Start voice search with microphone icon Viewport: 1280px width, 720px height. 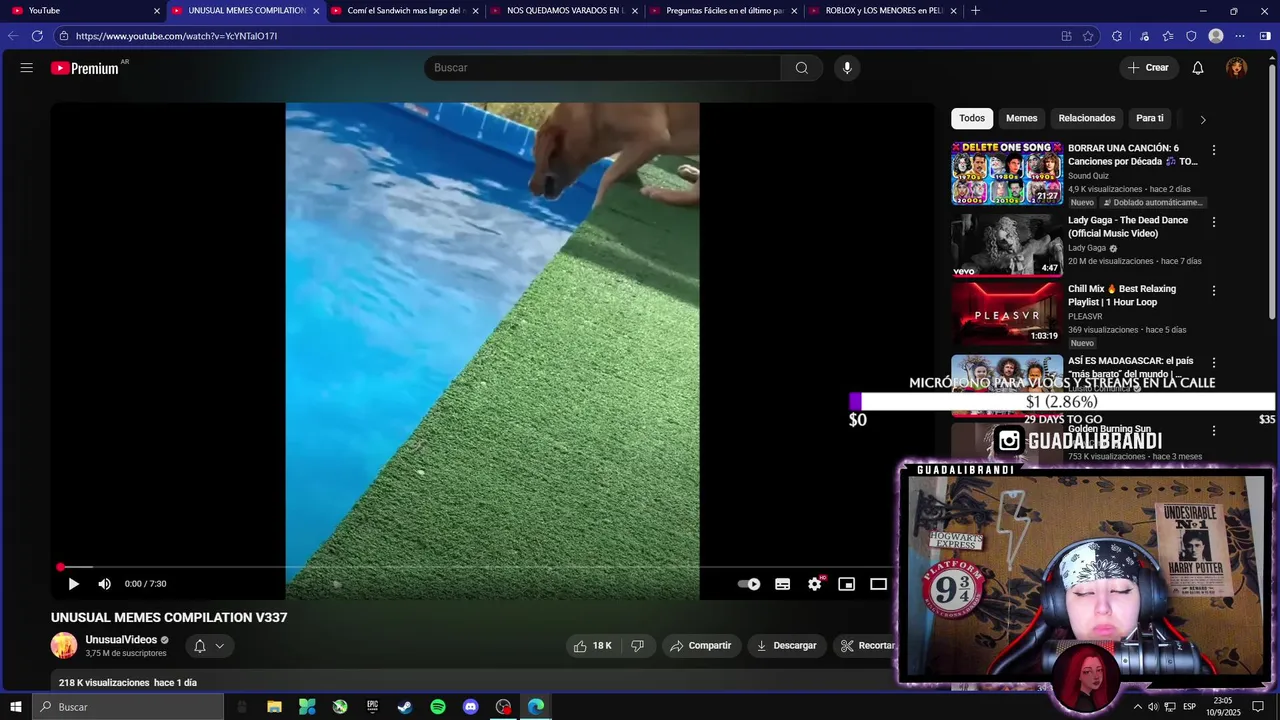[x=847, y=68]
